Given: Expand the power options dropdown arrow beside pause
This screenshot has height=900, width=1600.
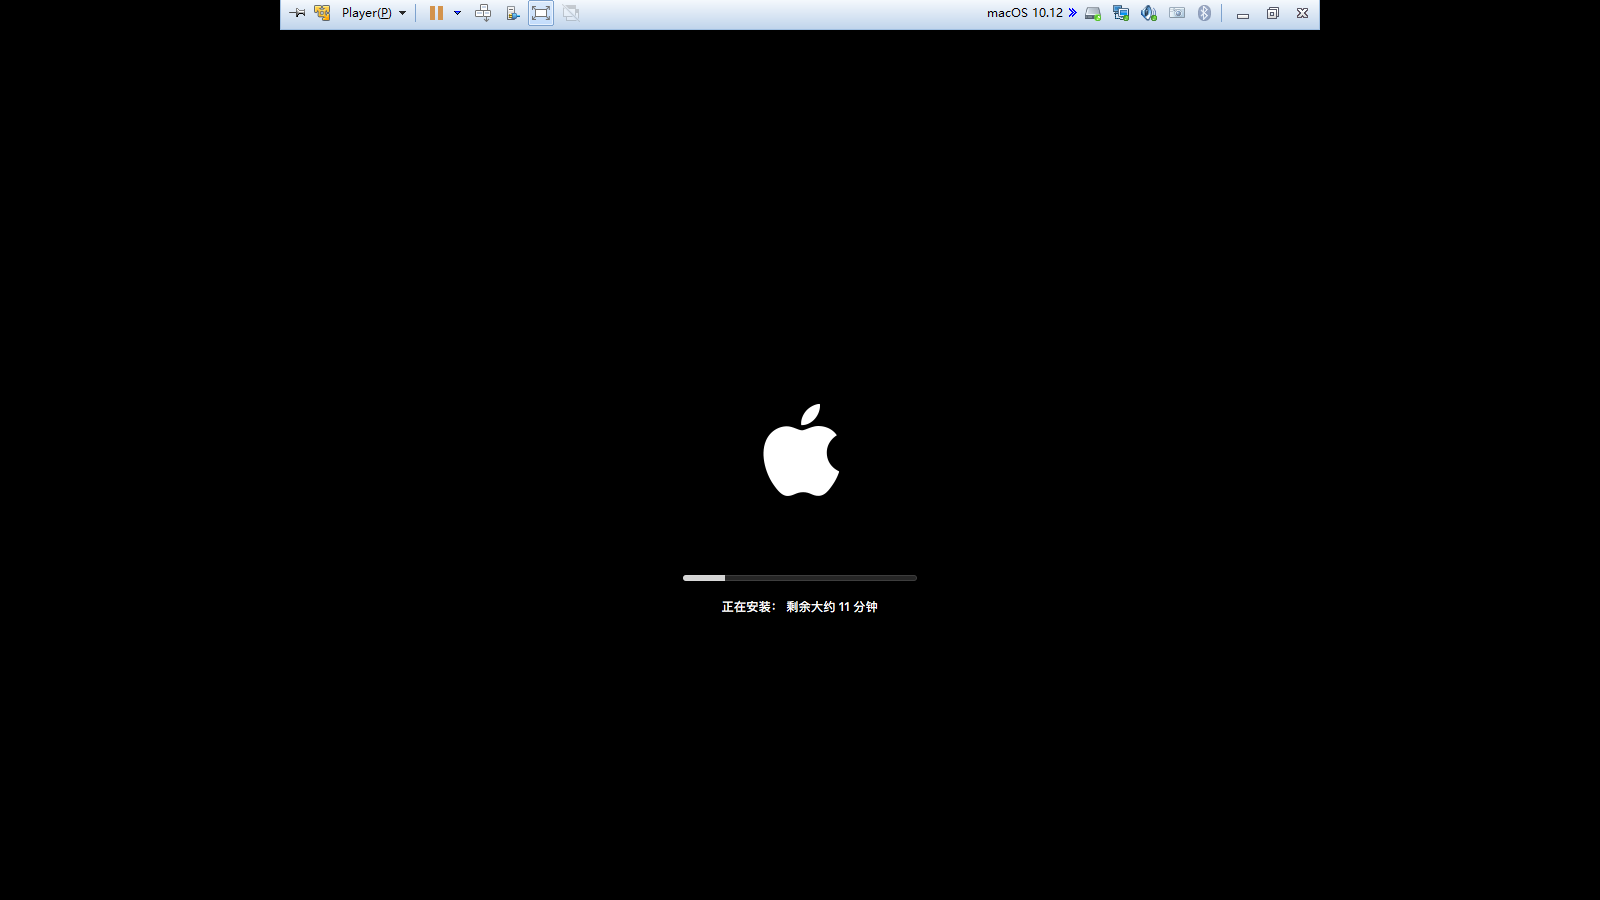Looking at the screenshot, I should 458,13.
